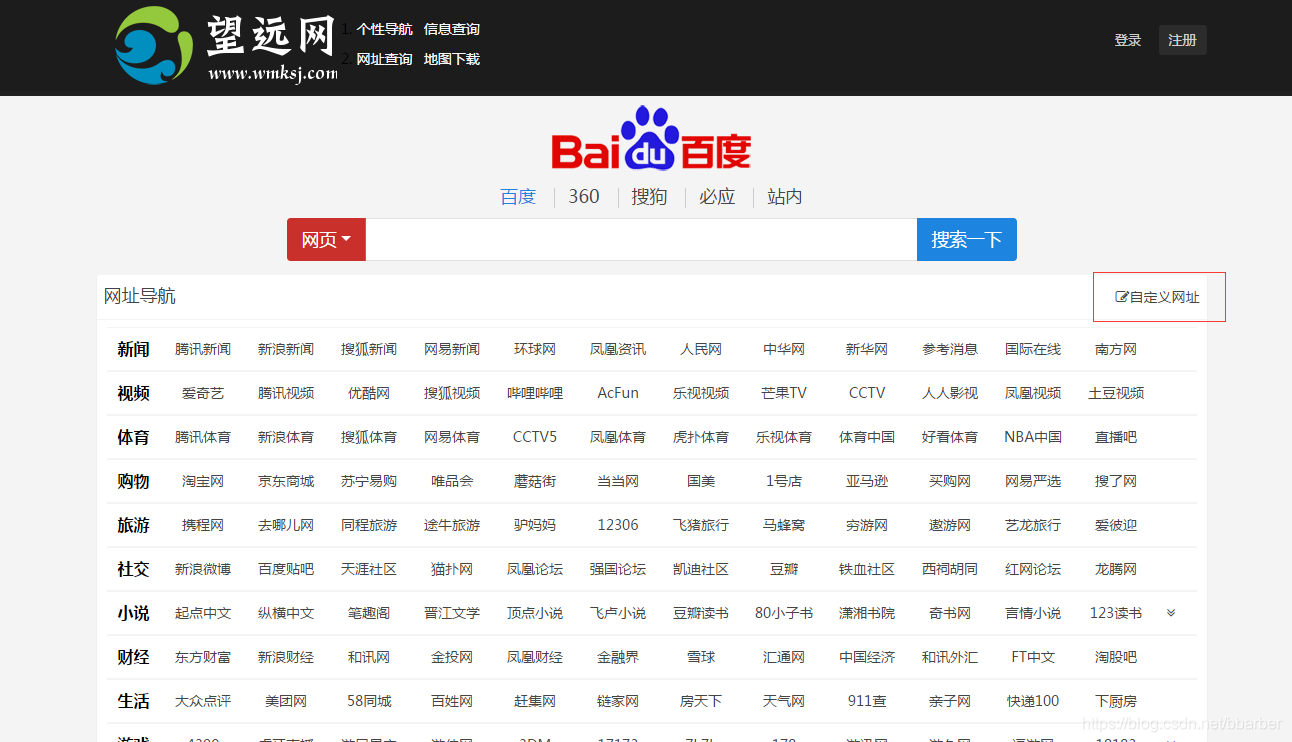This screenshot has height=742, width=1292.
Task: Open 优酷网 link
Action: (369, 393)
